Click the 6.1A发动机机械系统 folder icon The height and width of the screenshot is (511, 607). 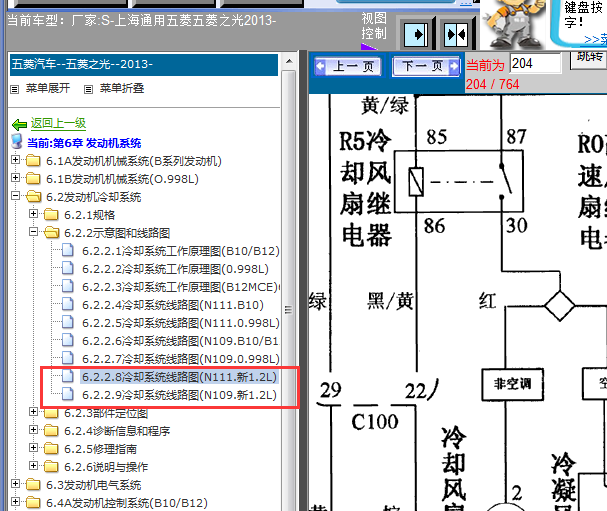33,160
